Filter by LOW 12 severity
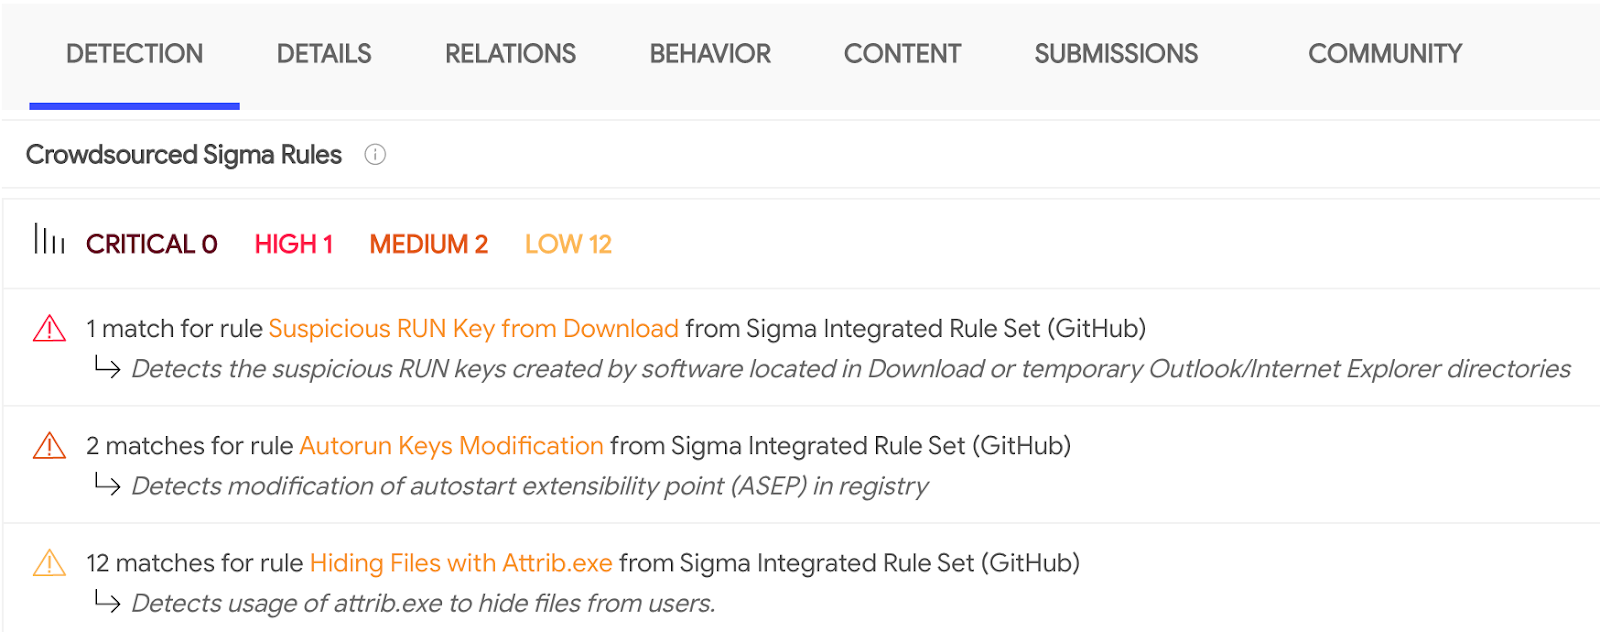This screenshot has height=632, width=1600. (x=568, y=244)
